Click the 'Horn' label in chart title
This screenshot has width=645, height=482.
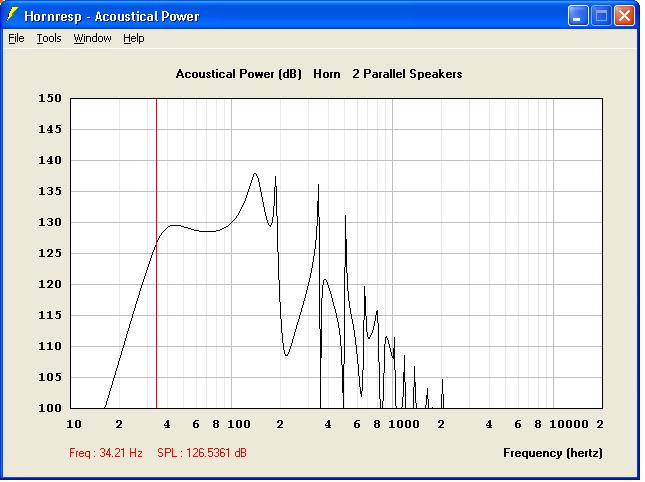click(x=327, y=74)
